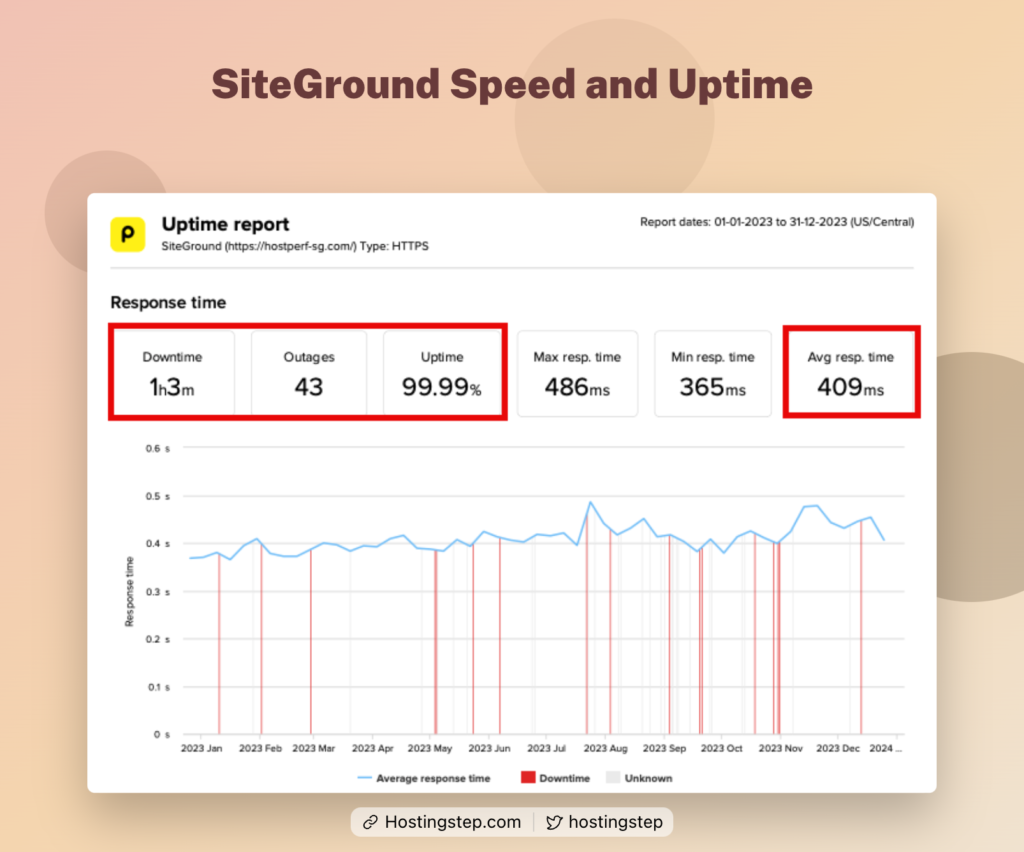Click the 2023 Sep axis label
1024x852 pixels.
664,748
